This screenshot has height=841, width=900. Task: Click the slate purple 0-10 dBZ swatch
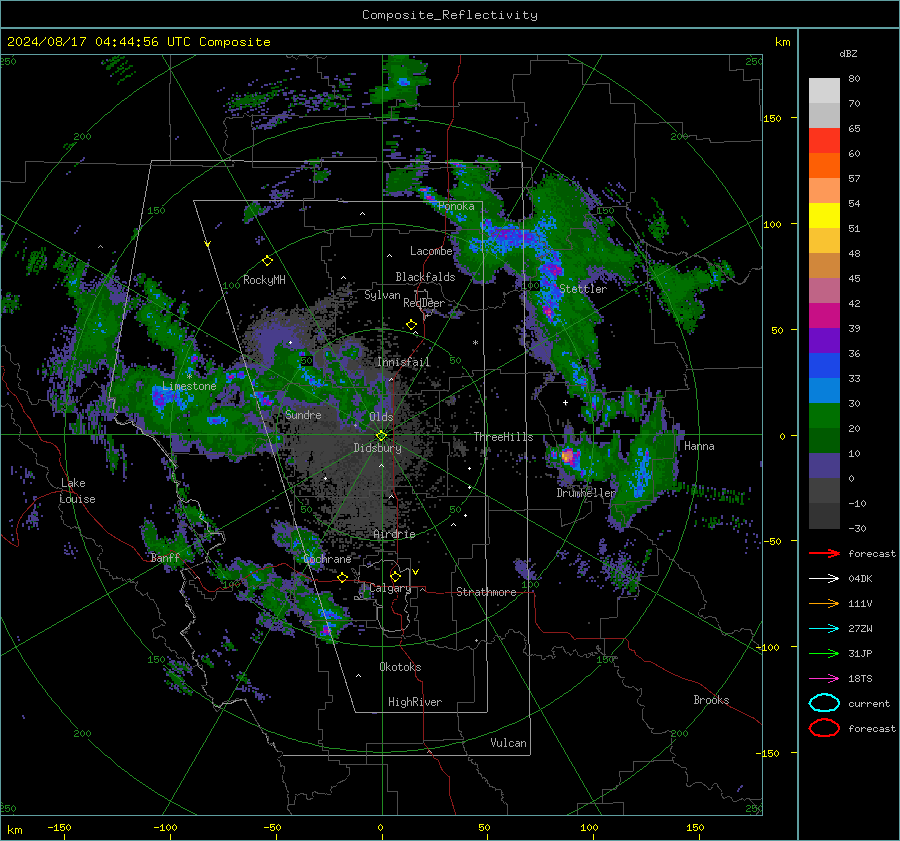tap(824, 466)
